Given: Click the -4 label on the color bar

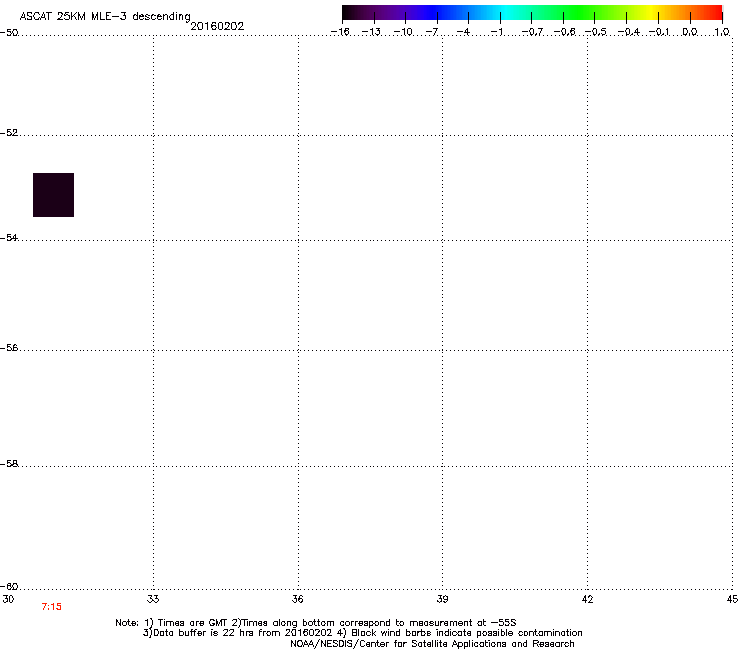Looking at the screenshot, I should (463, 32).
